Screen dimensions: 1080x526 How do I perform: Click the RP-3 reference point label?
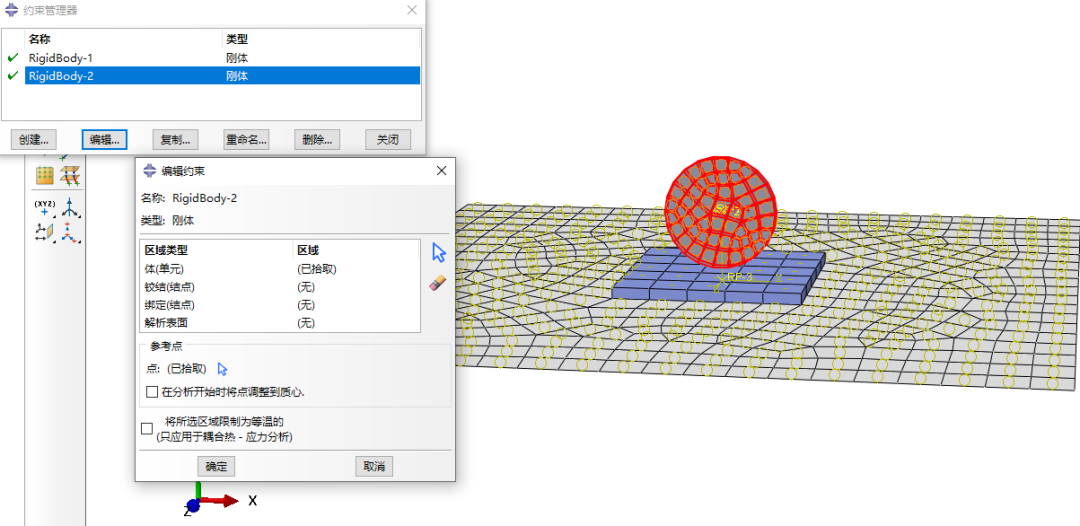[742, 275]
